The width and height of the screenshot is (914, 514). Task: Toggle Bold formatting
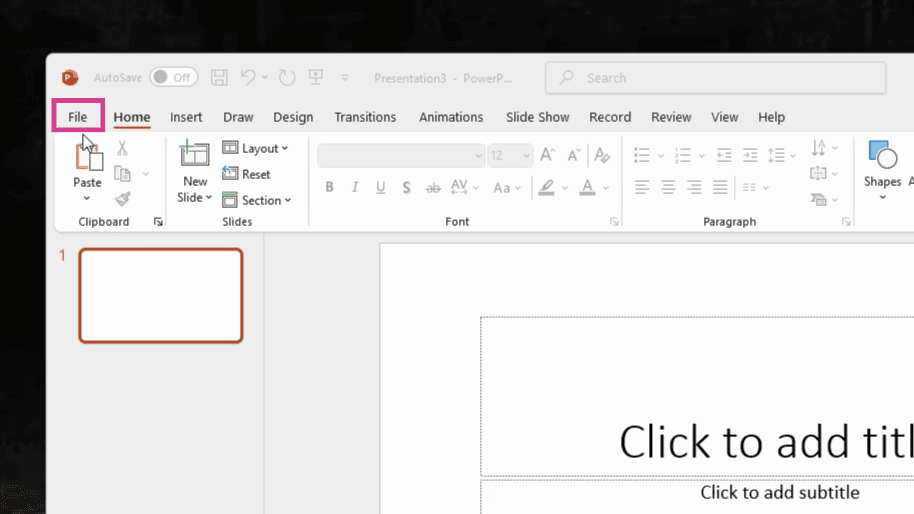tap(329, 187)
